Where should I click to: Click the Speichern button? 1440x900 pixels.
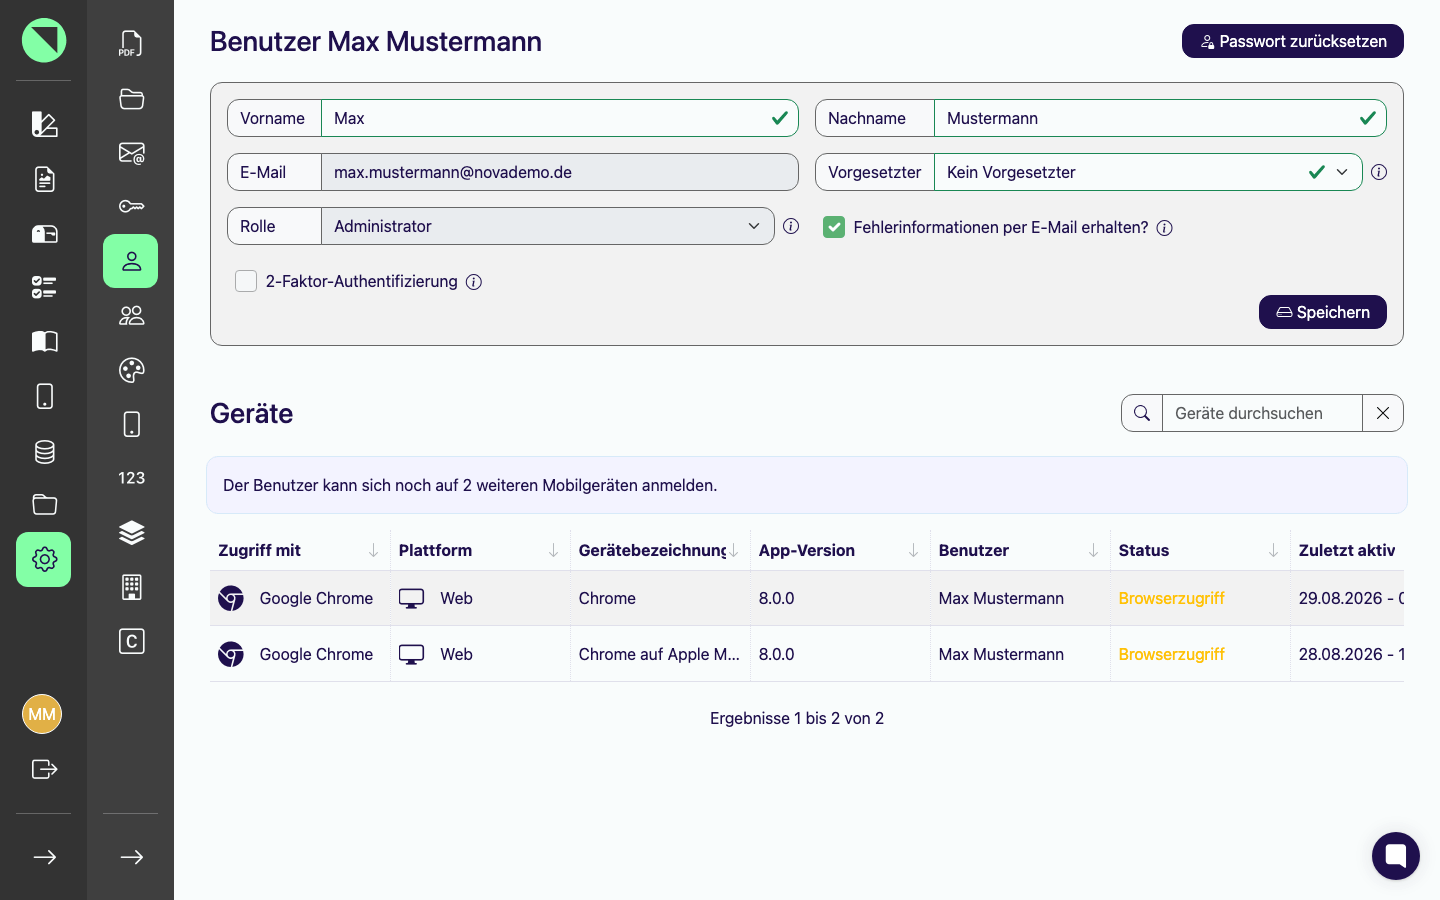pyautogui.click(x=1322, y=312)
